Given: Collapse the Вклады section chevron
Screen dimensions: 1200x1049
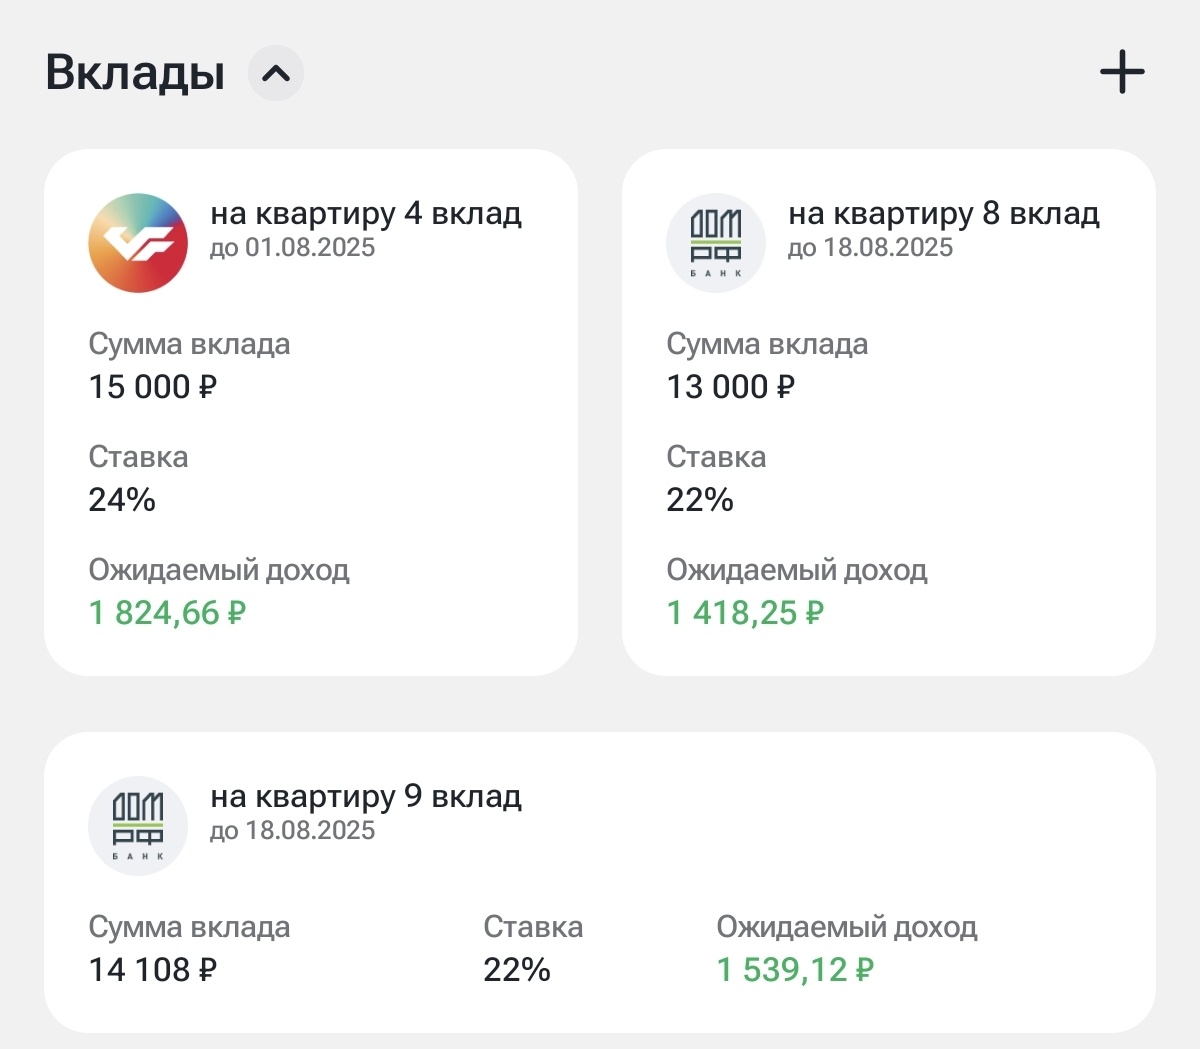Looking at the screenshot, I should click(x=276, y=73).
